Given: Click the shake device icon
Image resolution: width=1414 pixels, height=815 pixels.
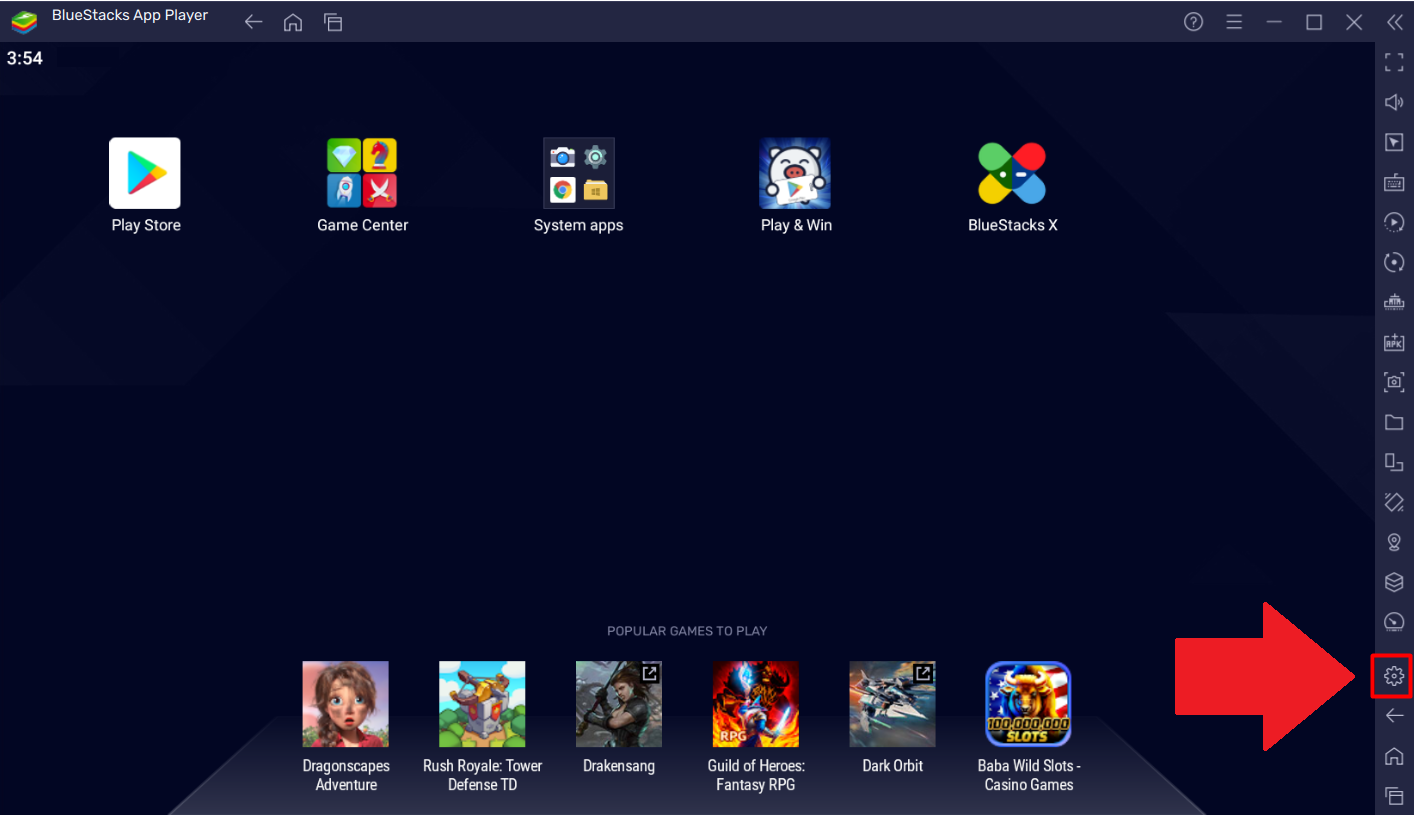Looking at the screenshot, I should 1394,502.
